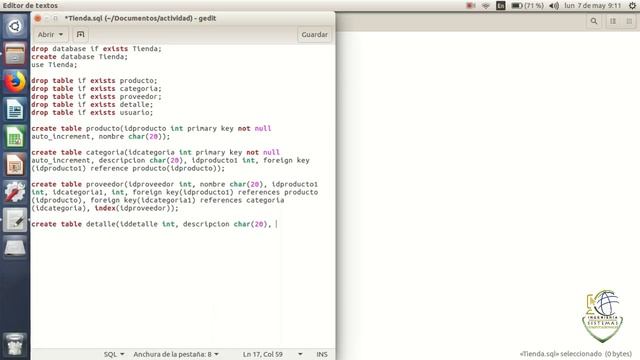Switch to gedit text editor dock icon
The width and height of the screenshot is (640, 360).
(15, 220)
